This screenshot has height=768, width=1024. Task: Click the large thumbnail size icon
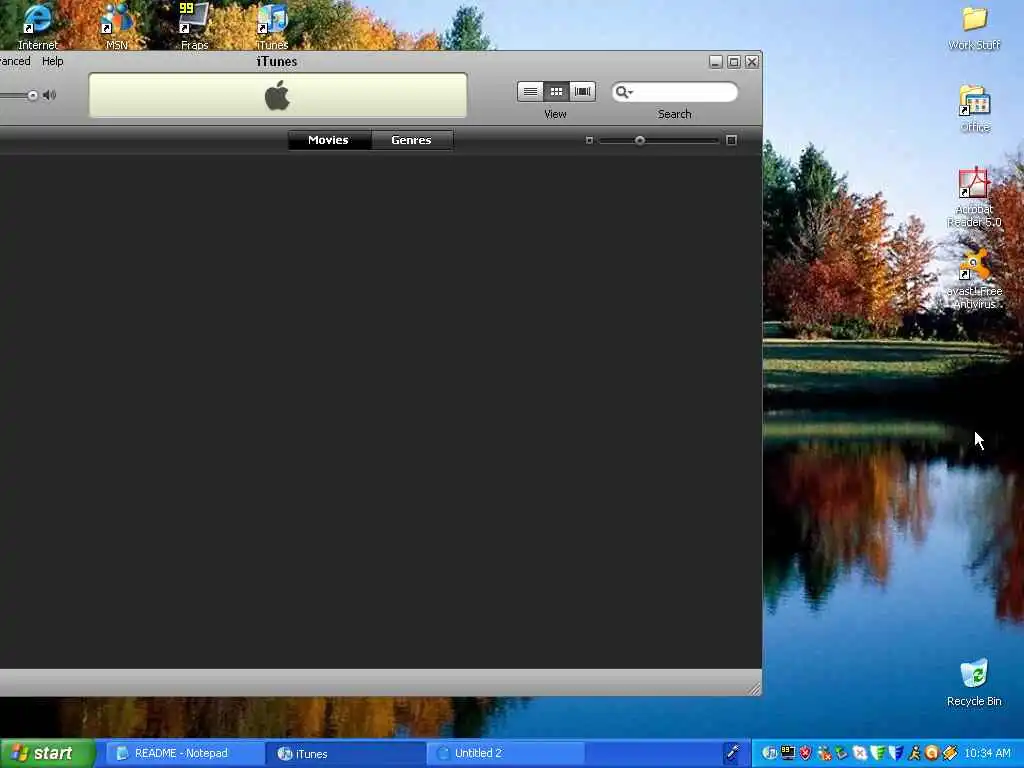tap(731, 140)
